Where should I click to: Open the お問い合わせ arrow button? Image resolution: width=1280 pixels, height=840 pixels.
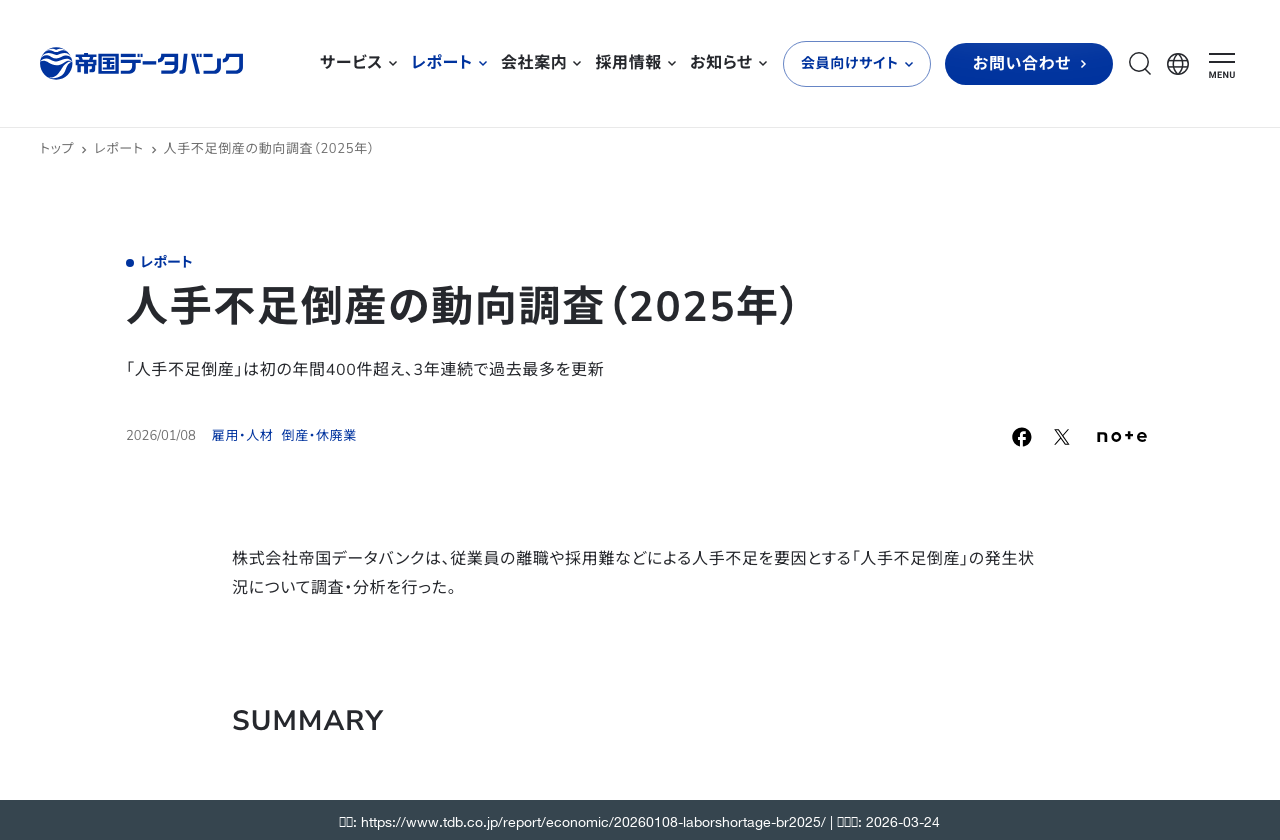(x=1028, y=64)
